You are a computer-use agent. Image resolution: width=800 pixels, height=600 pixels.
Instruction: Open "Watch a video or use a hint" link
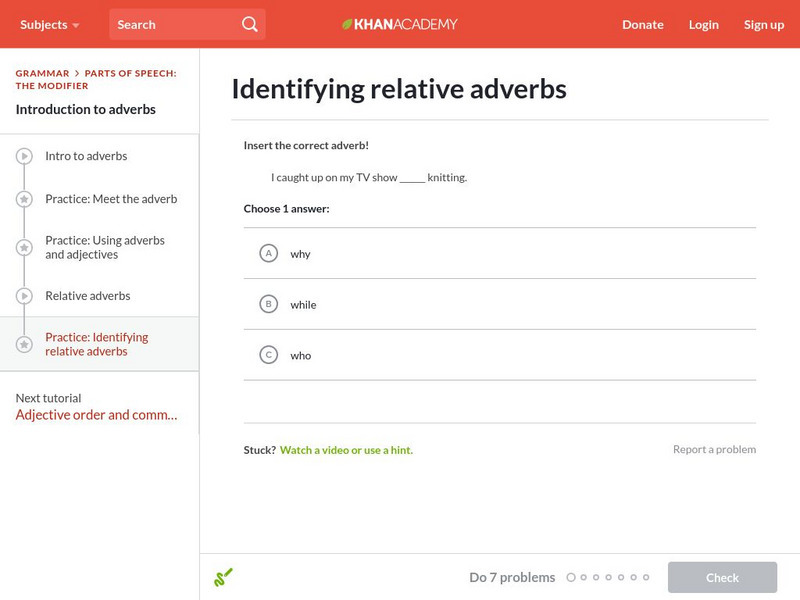pyautogui.click(x=346, y=450)
